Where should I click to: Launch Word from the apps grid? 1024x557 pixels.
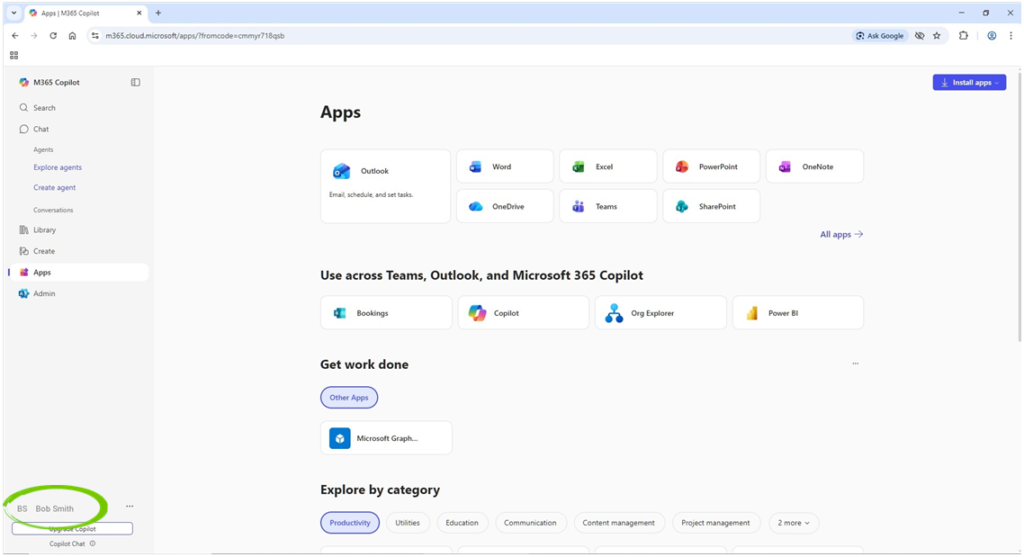[504, 167]
